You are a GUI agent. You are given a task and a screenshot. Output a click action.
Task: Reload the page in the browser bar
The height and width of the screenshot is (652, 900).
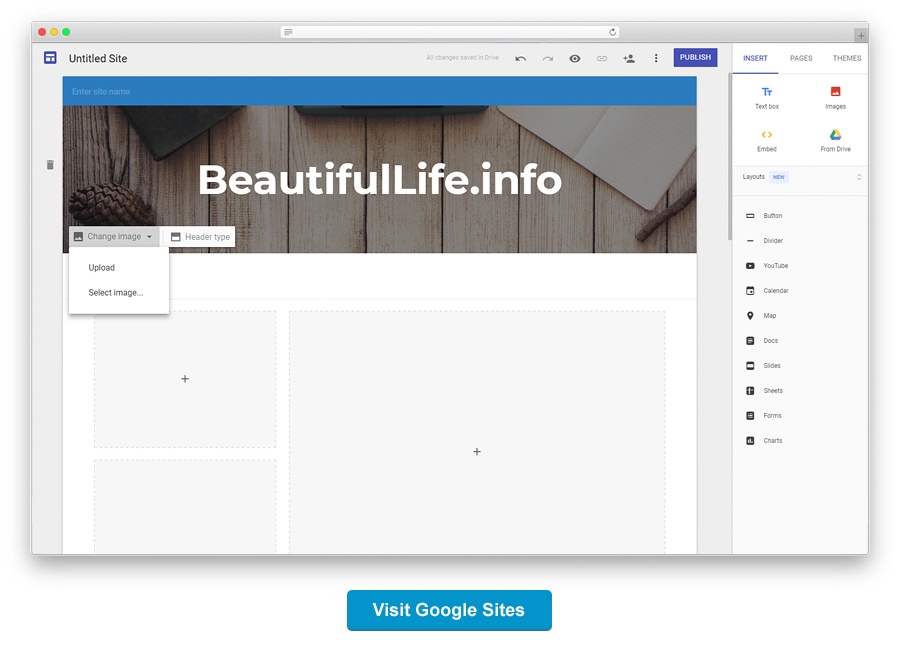[x=612, y=32]
